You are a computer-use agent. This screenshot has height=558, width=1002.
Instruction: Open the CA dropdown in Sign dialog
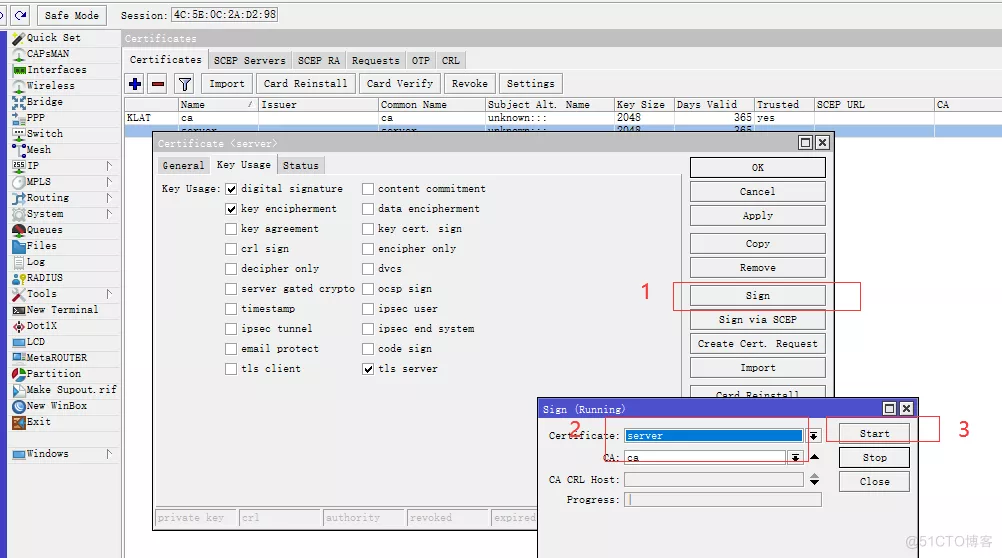click(x=795, y=457)
